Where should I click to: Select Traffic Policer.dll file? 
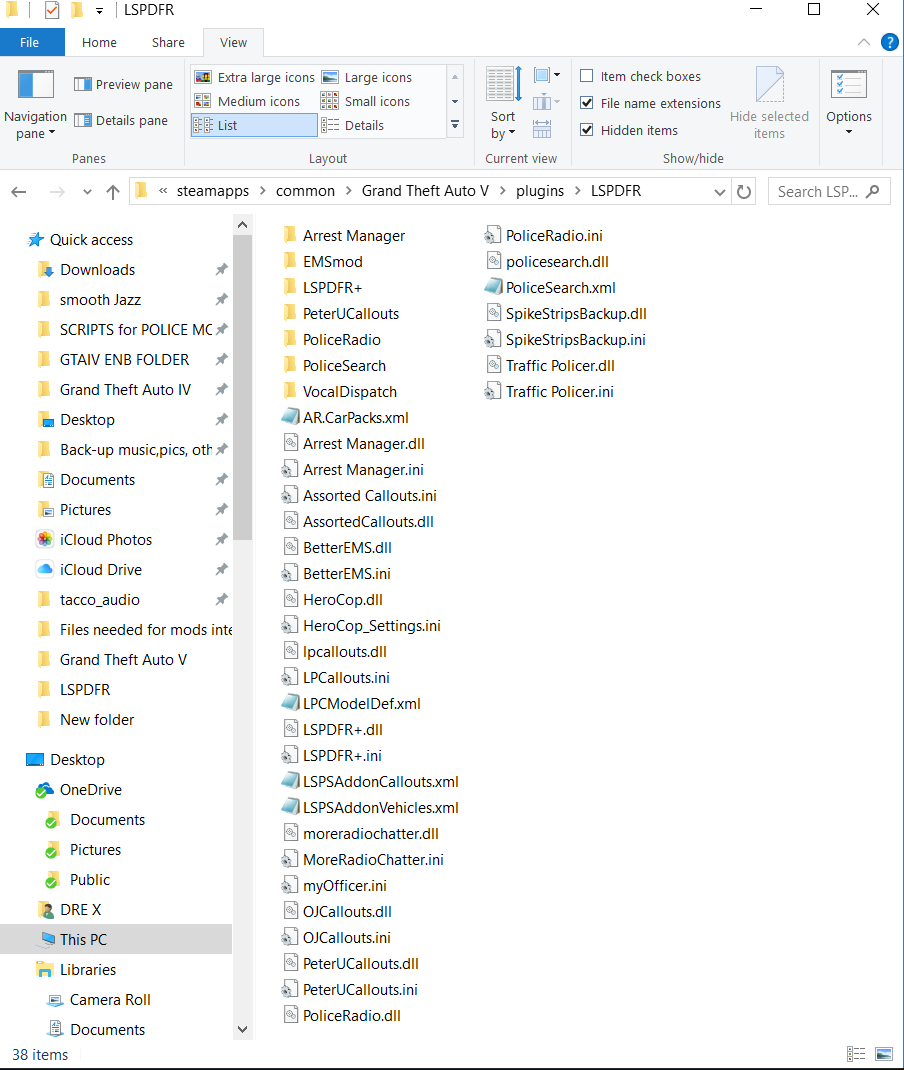click(550, 366)
